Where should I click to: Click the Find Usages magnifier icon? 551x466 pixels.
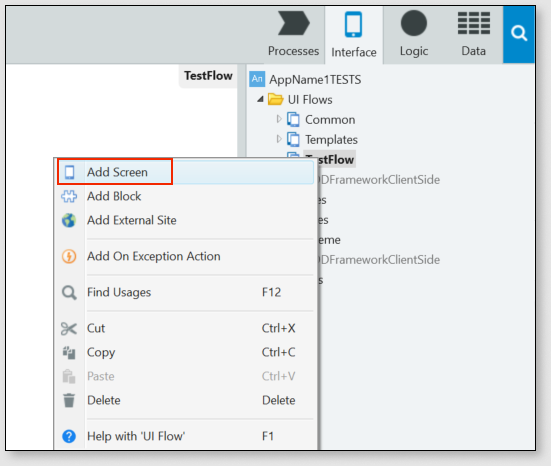69,292
